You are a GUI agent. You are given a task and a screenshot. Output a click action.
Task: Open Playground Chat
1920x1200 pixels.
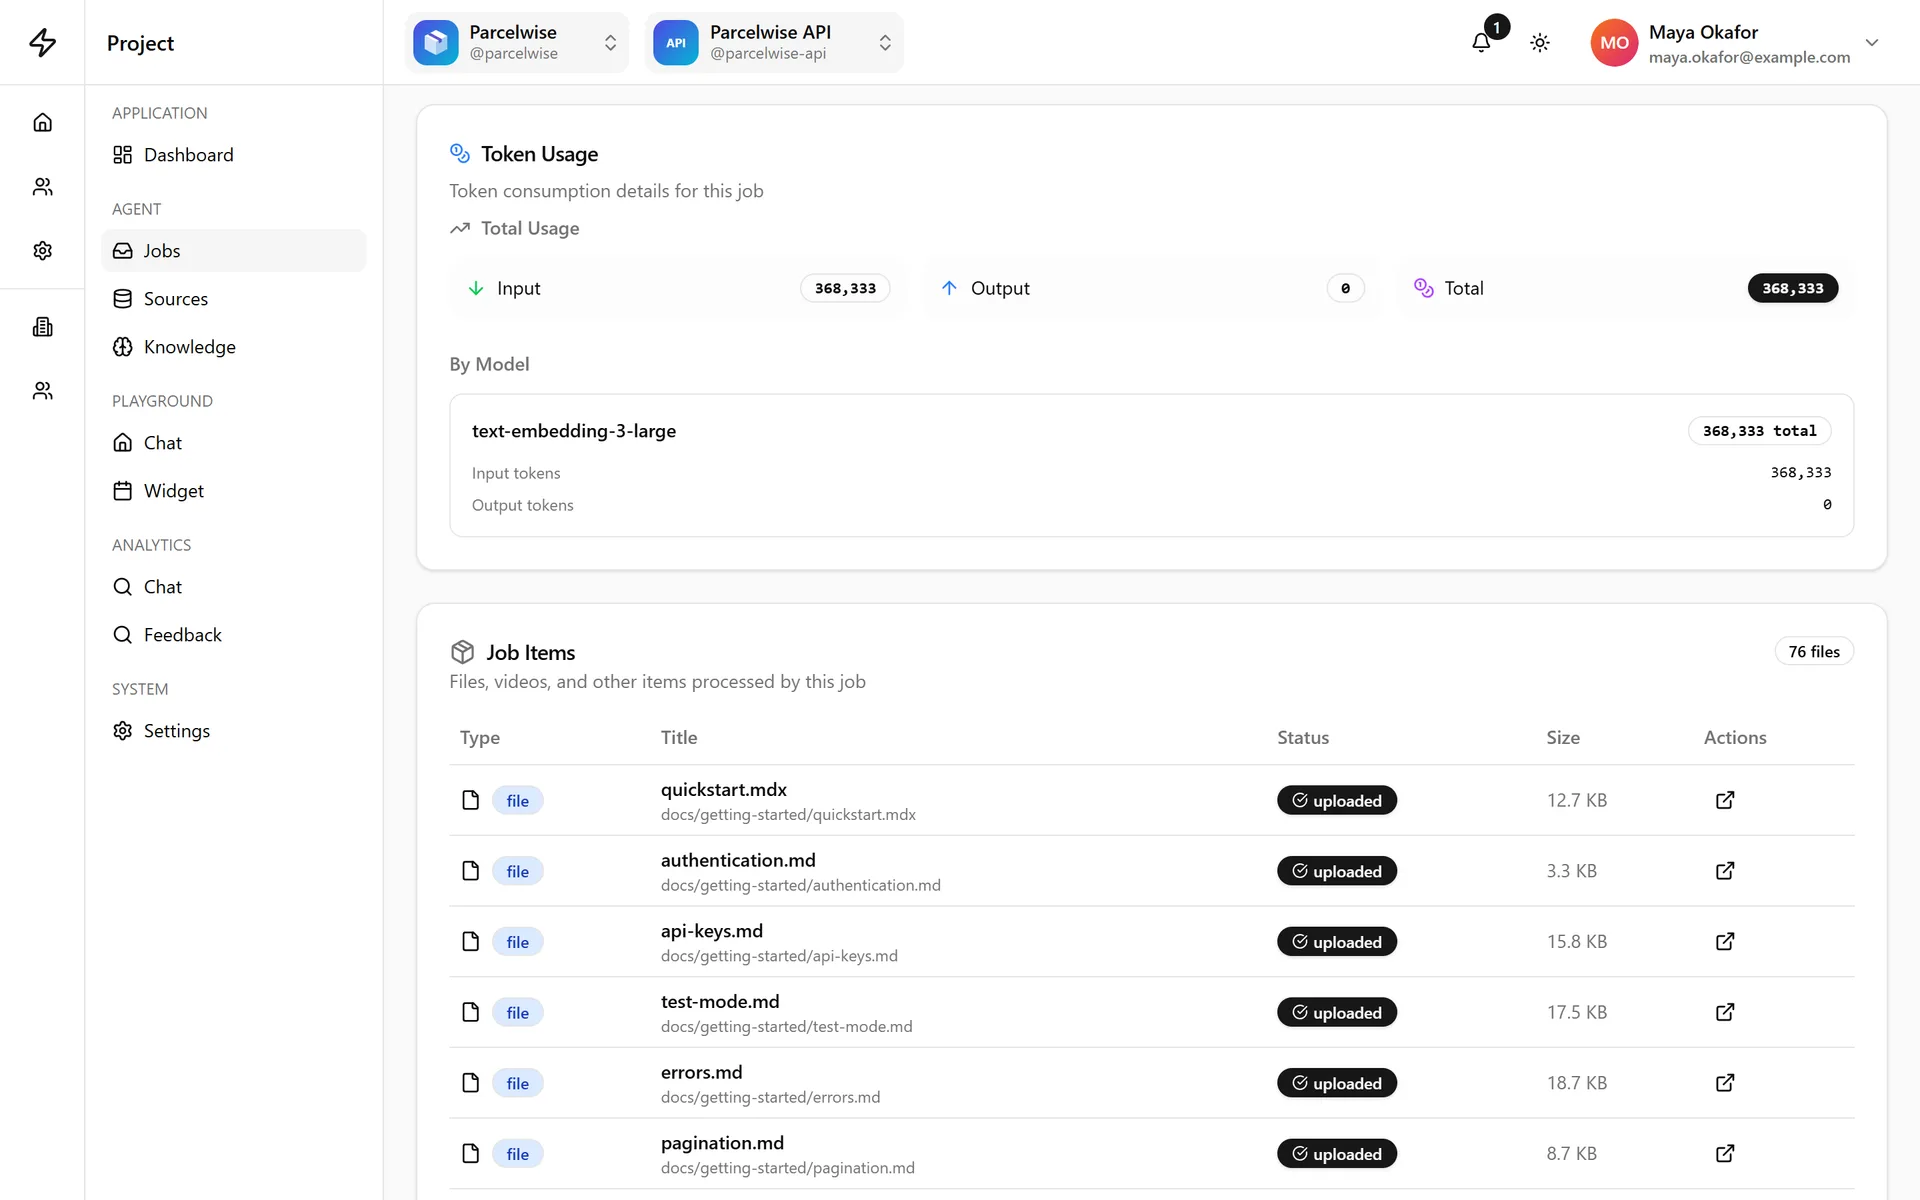pos(233,443)
